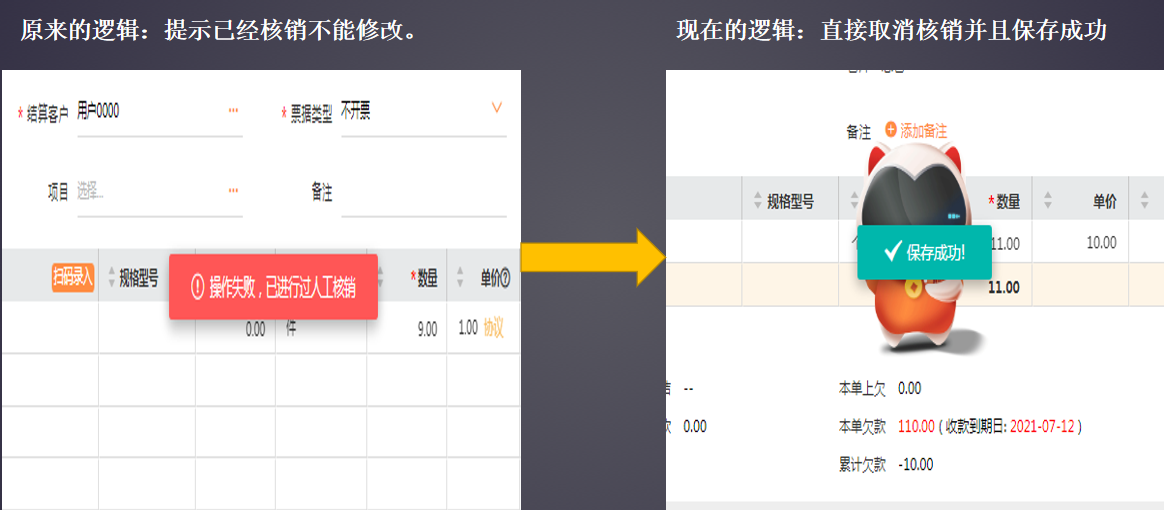Sort by 规格型号 in left table
This screenshot has width=1164, height=510.
click(112, 278)
